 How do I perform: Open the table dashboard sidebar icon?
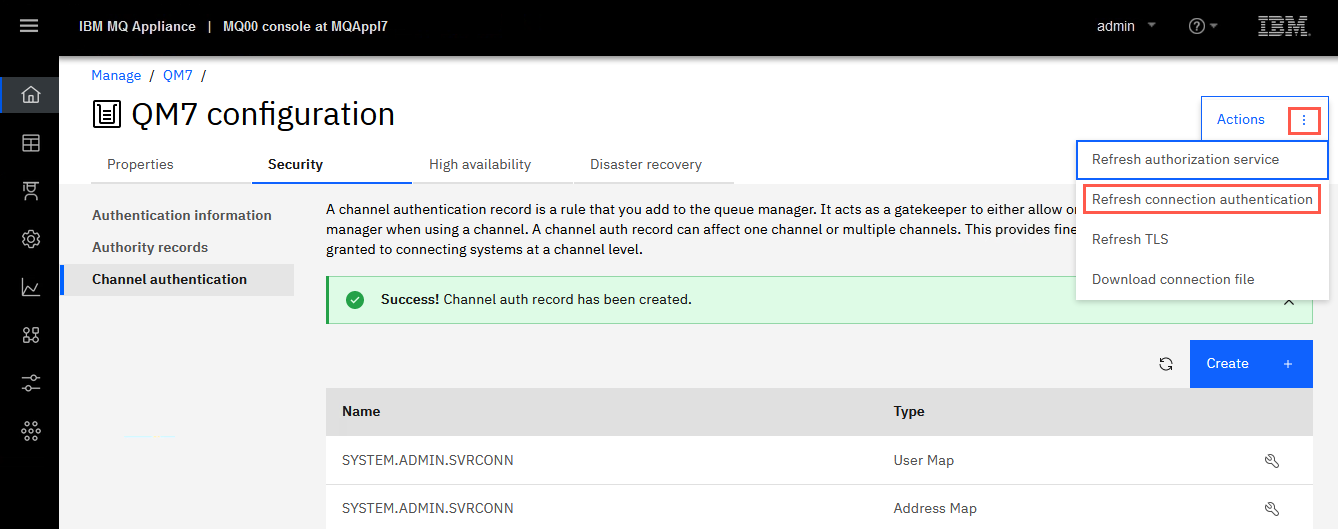point(30,143)
